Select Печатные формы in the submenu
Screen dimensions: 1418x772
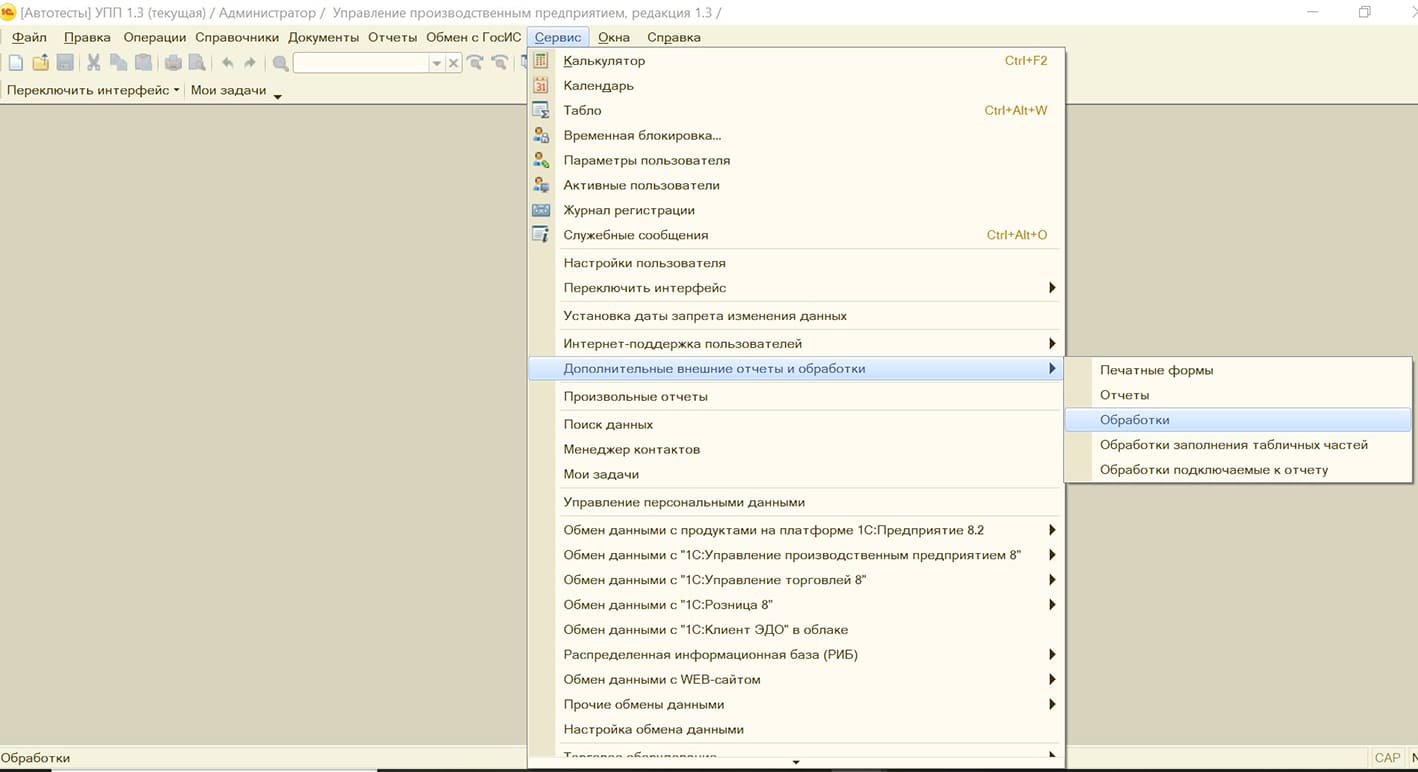1238,370
